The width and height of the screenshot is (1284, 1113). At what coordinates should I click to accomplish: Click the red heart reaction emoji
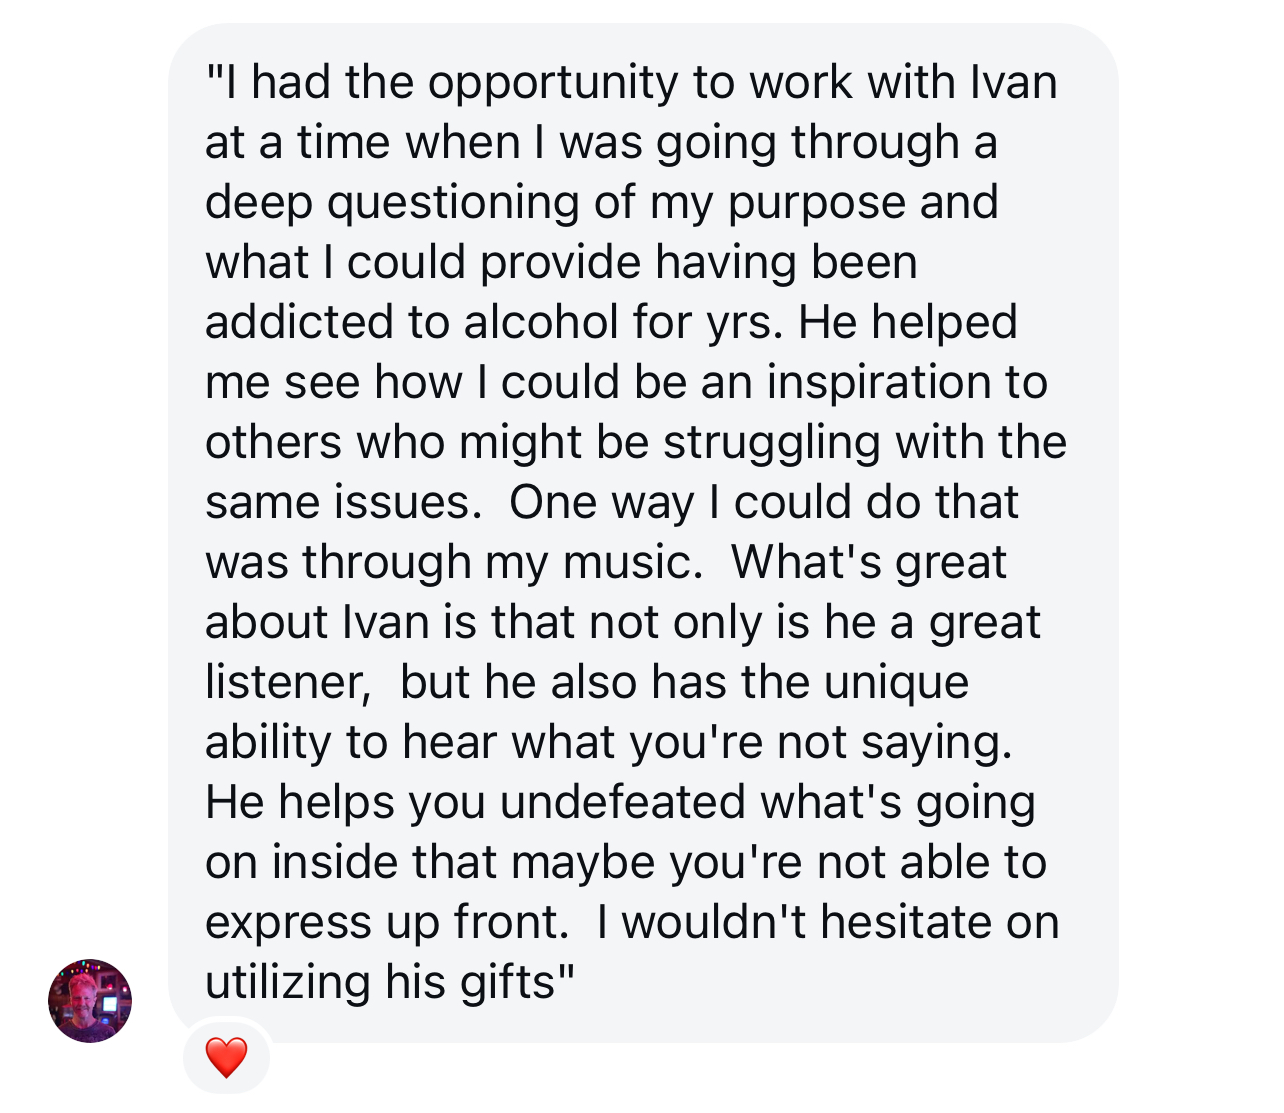[x=226, y=1057]
